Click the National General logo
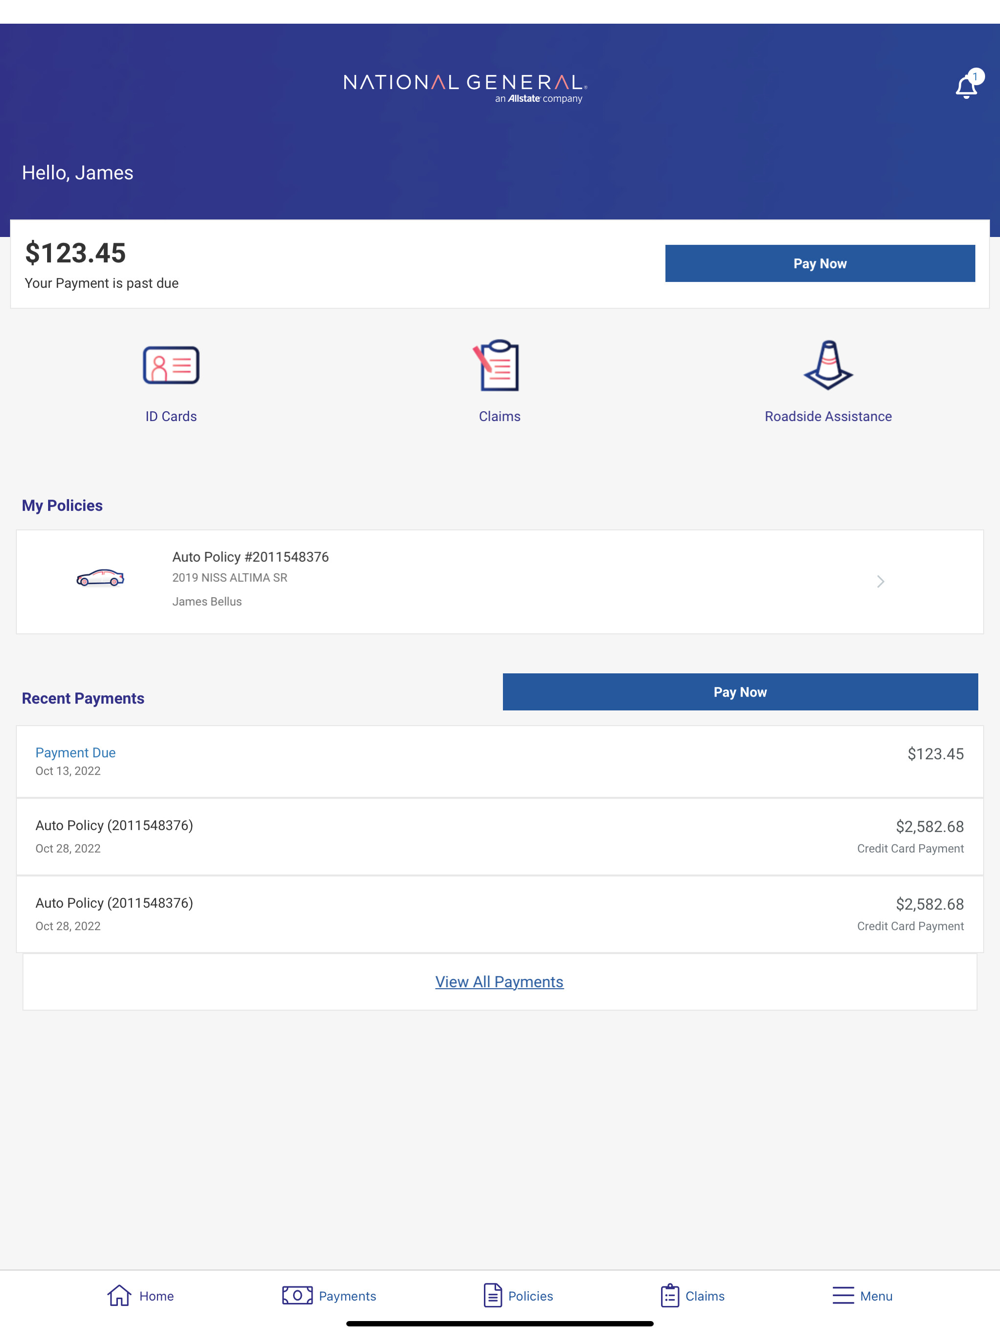The image size is (1000, 1334). point(465,87)
